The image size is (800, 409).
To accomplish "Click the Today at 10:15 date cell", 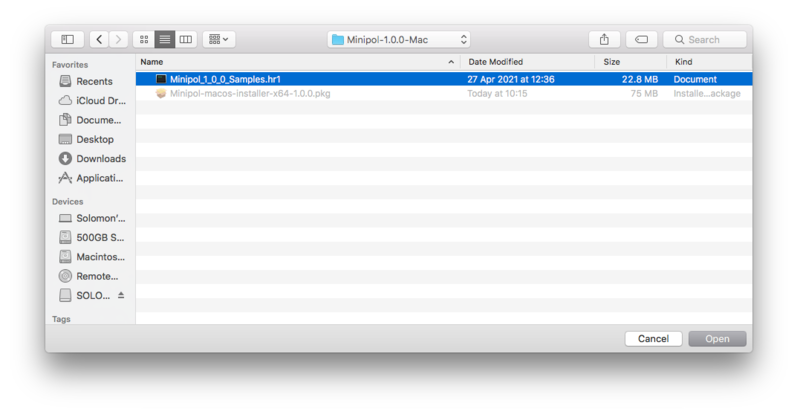I will [497, 93].
